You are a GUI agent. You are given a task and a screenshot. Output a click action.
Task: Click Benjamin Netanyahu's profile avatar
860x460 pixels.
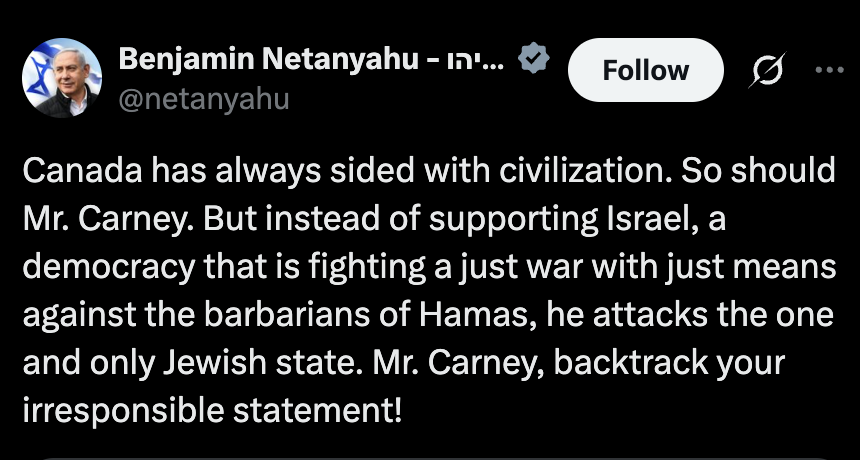tap(61, 79)
